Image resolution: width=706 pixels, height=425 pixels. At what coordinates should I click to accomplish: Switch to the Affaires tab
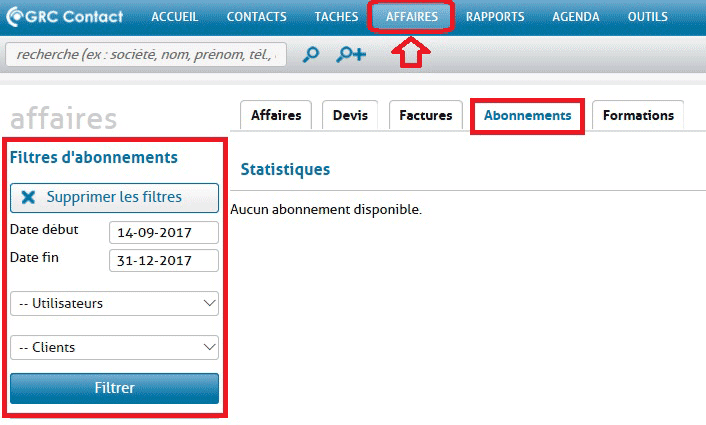coord(277,116)
